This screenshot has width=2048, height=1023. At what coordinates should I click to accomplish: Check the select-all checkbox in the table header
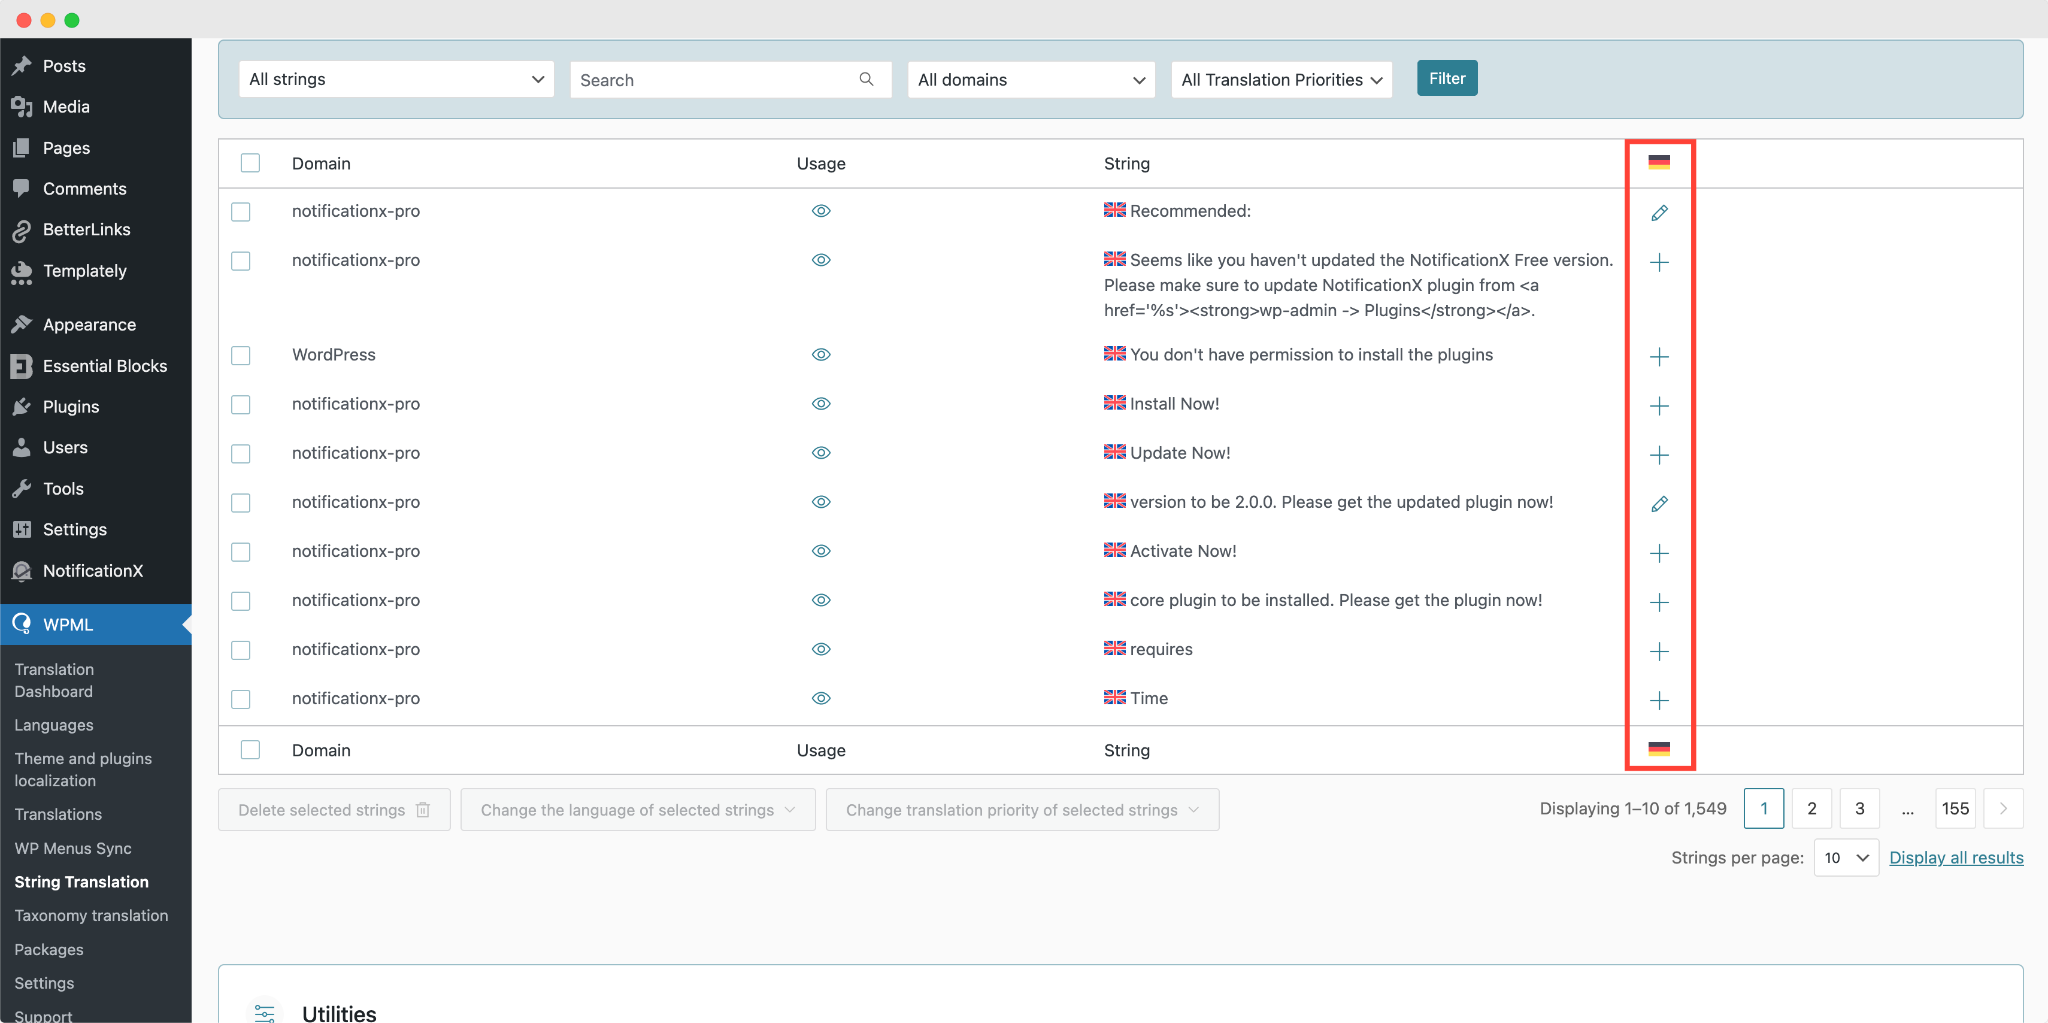click(x=250, y=163)
